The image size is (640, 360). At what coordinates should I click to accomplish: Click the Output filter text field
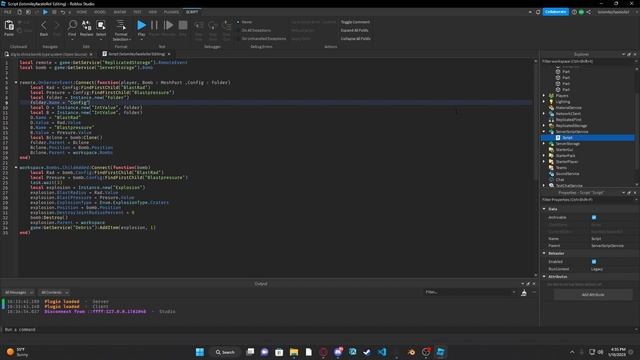469,292
